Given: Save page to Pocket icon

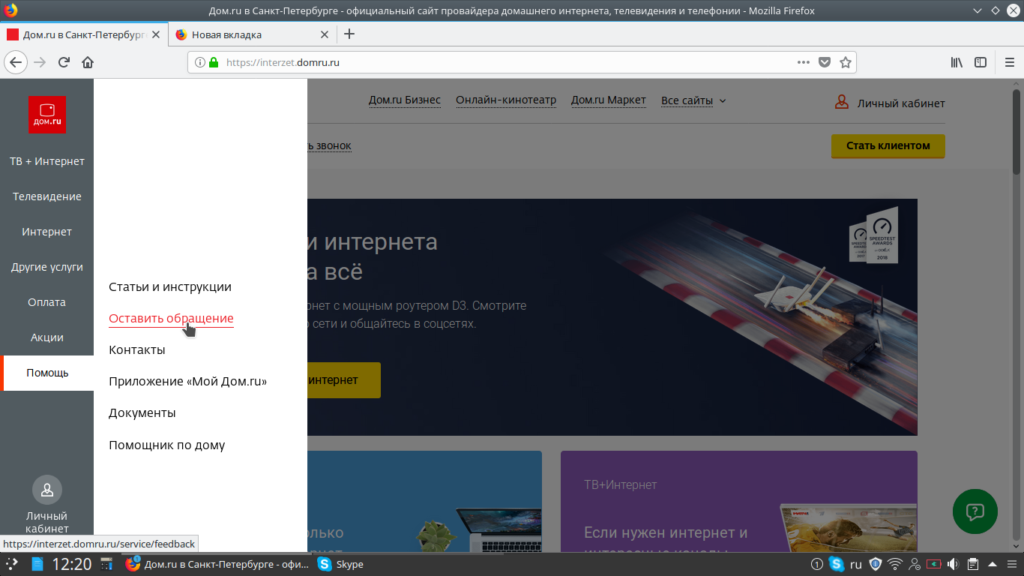Looking at the screenshot, I should point(825,62).
